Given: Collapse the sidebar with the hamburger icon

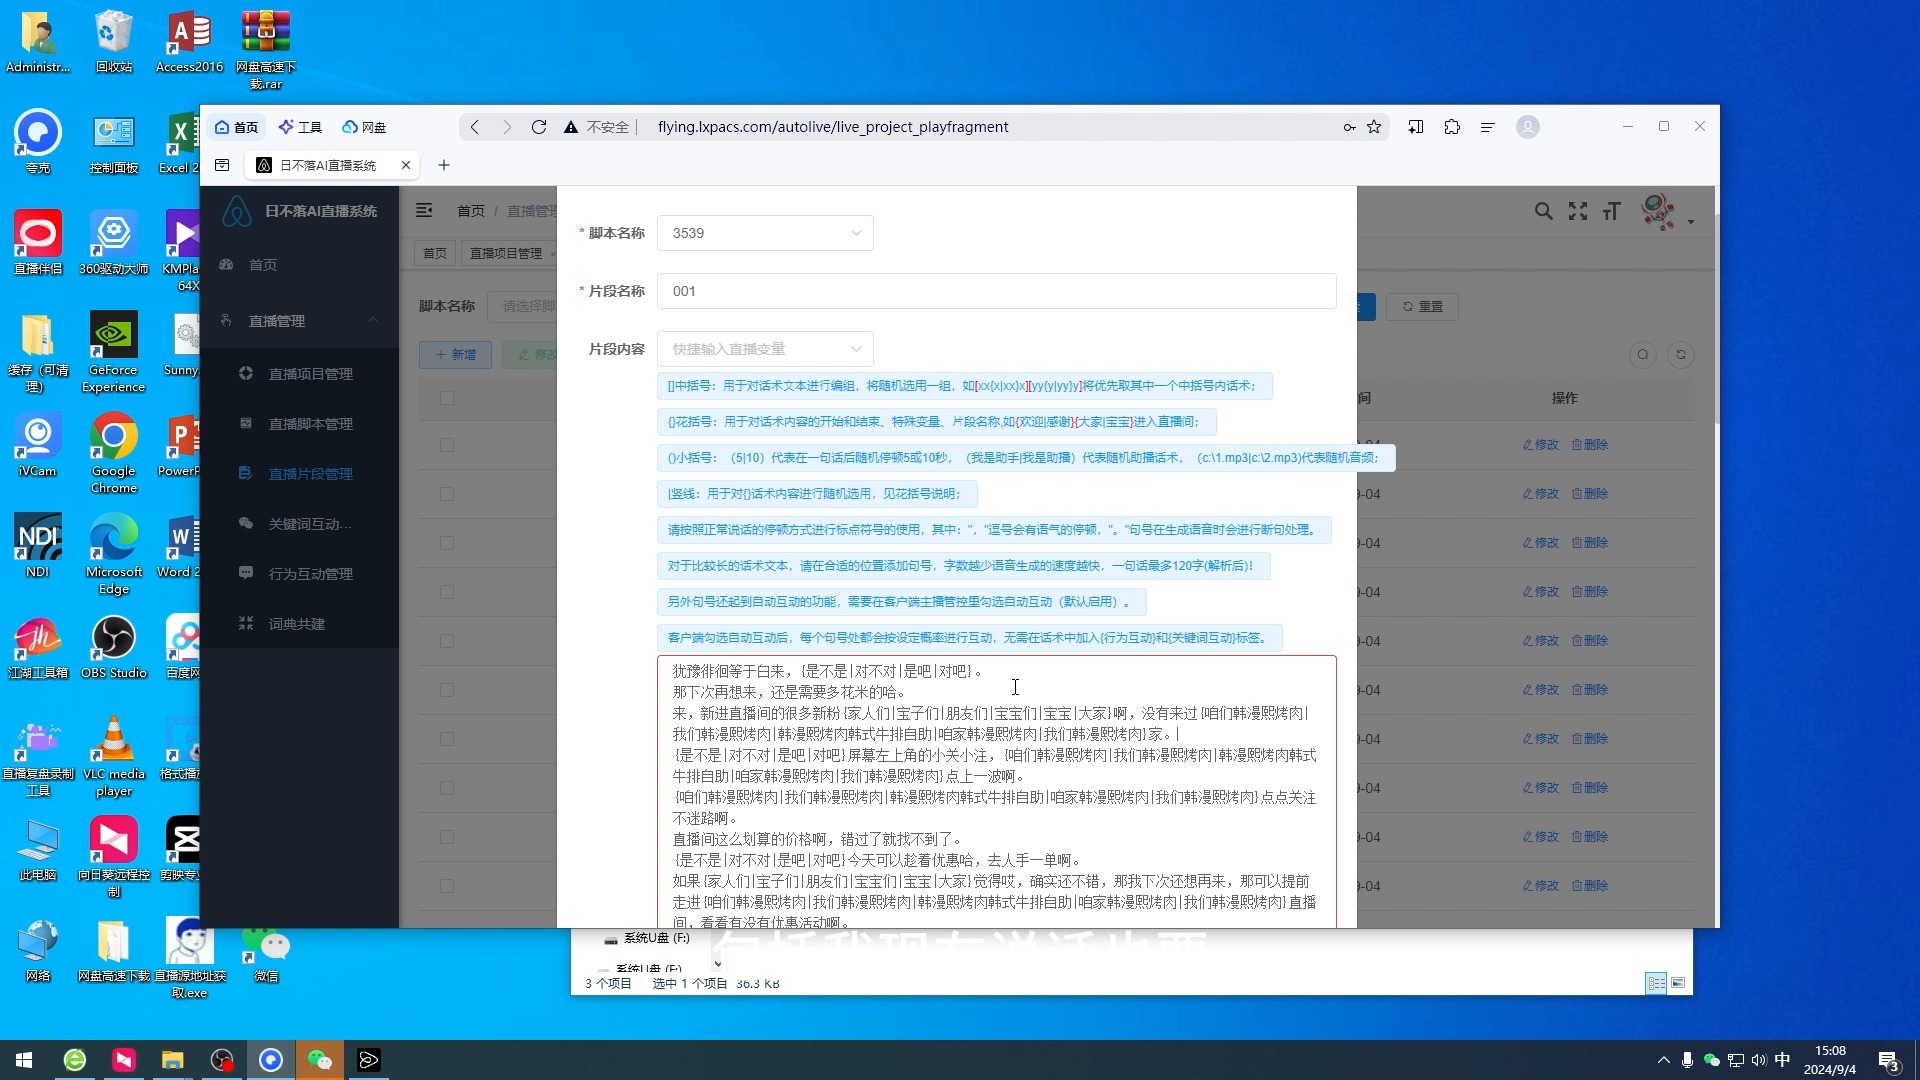Looking at the screenshot, I should click(425, 210).
